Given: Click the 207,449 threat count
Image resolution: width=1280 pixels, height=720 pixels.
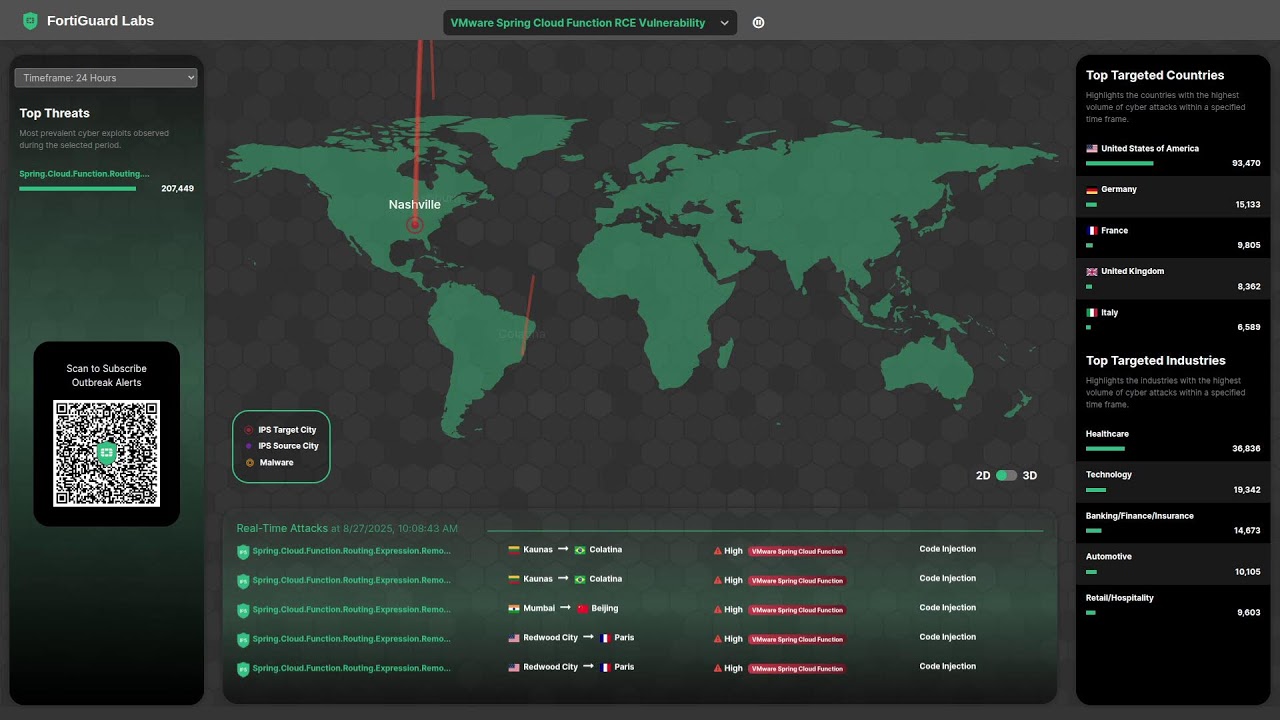Looking at the screenshot, I should [177, 188].
